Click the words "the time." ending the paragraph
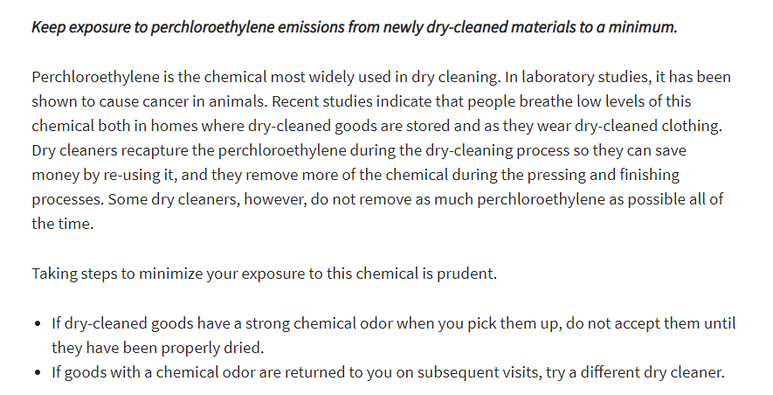The height and width of the screenshot is (395, 773). pyautogui.click(x=63, y=224)
